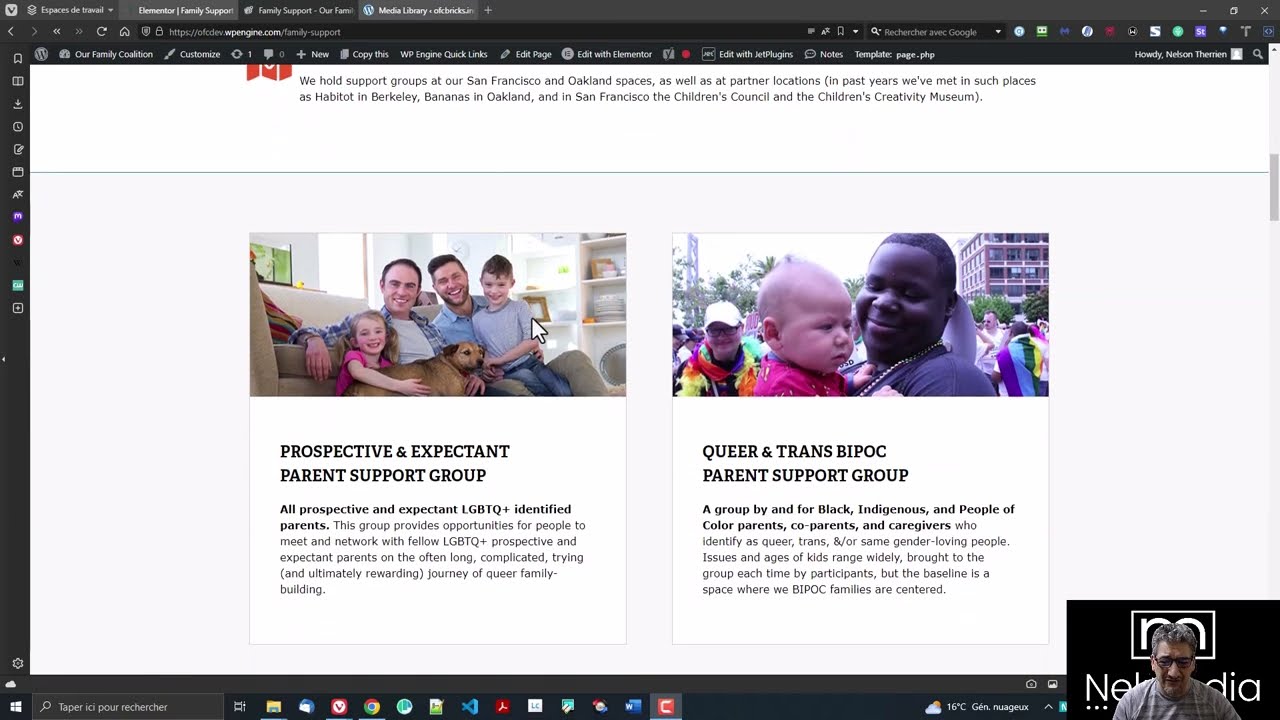
Task: Click the Windows Start button
Action: pos(16,707)
